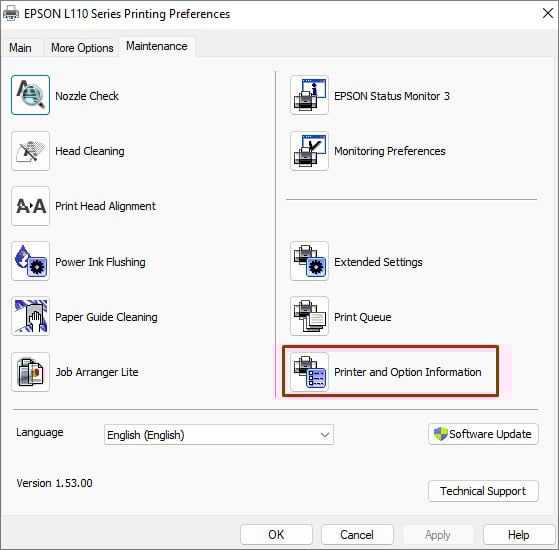Select the Maintenance tab
This screenshot has width=559, height=550.
pos(157,46)
